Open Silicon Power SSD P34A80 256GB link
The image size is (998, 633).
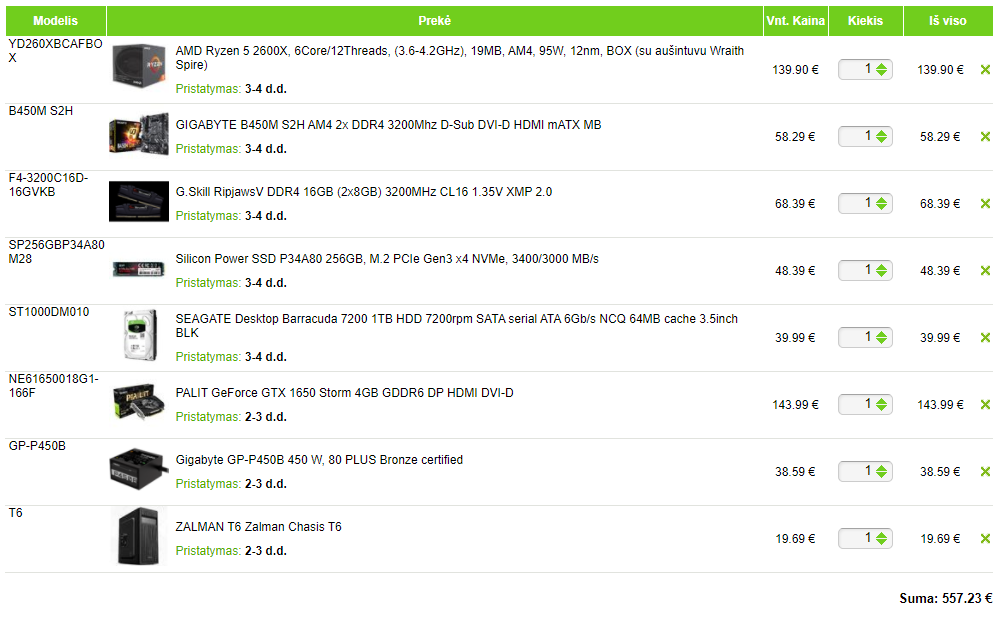point(387,259)
